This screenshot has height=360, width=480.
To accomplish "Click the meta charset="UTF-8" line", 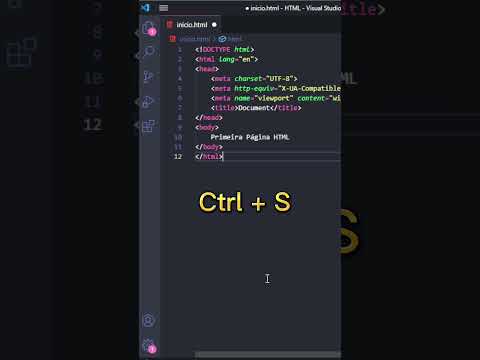I will [x=254, y=79].
